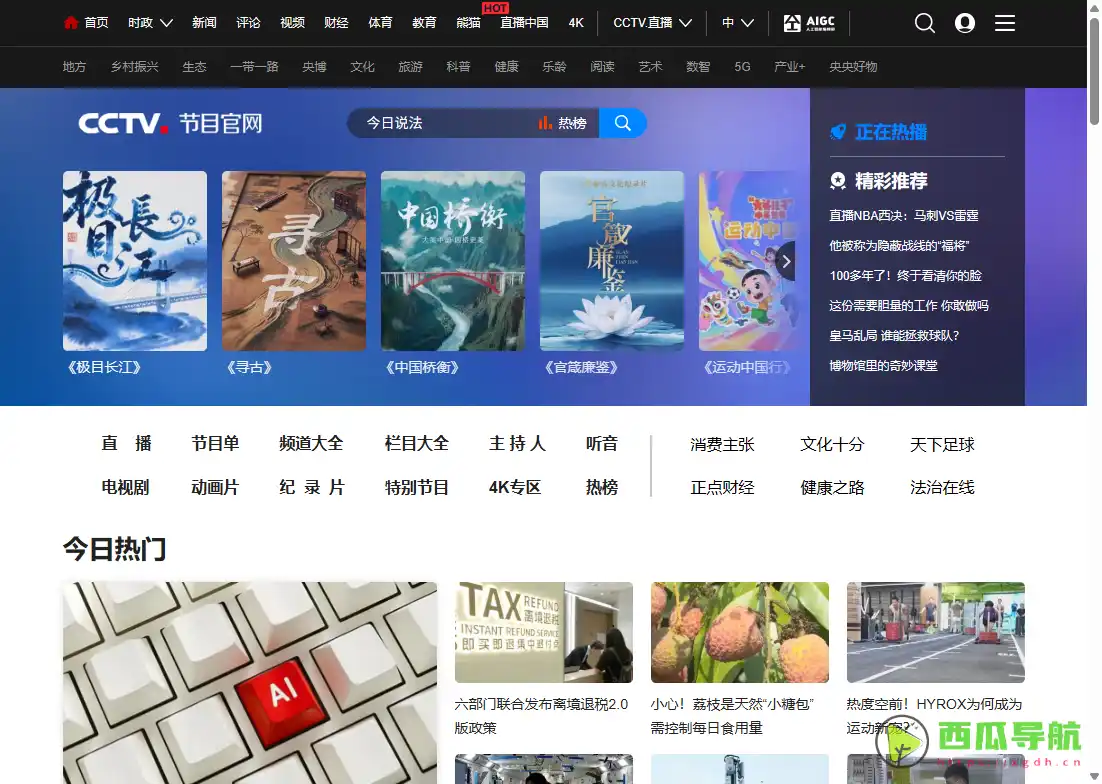The width and height of the screenshot is (1102, 784).
Task: Select 乡村振兴 in secondary nav
Action: click(135, 67)
